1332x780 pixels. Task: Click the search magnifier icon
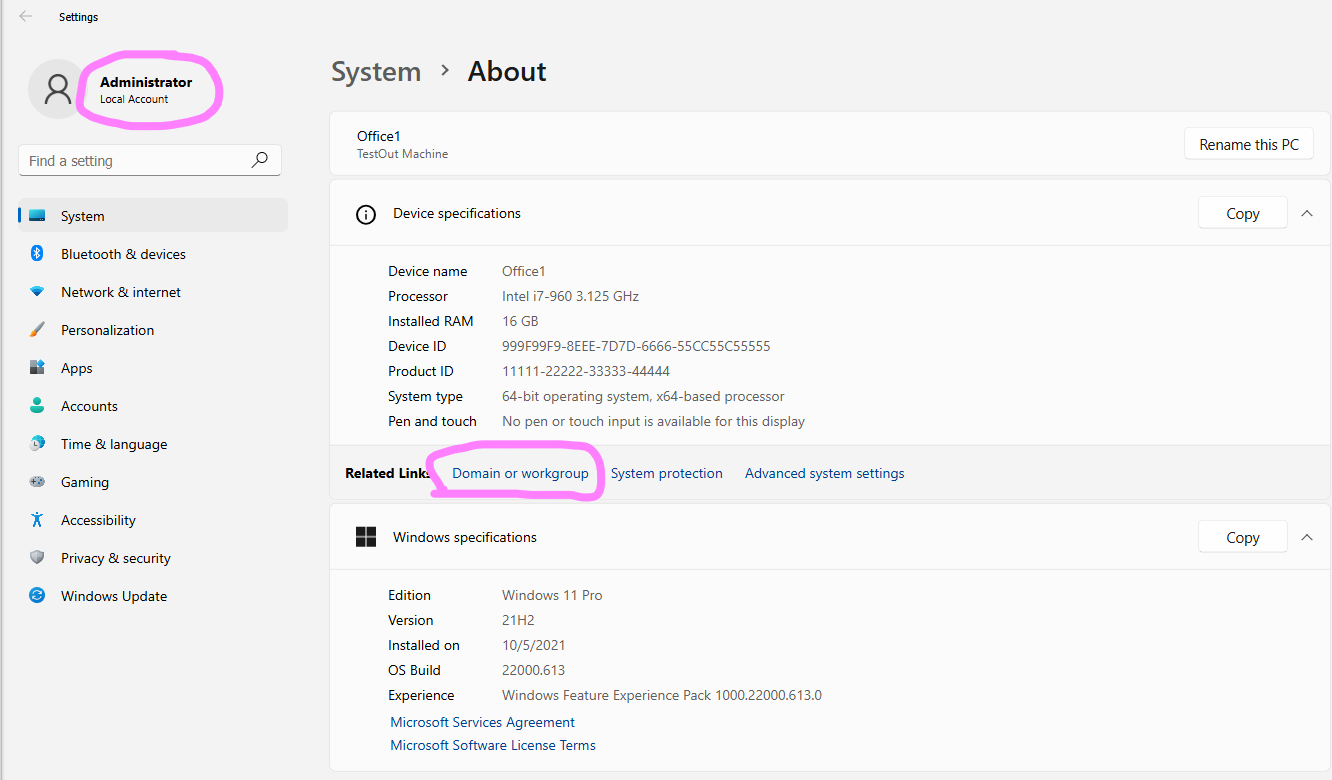point(260,160)
